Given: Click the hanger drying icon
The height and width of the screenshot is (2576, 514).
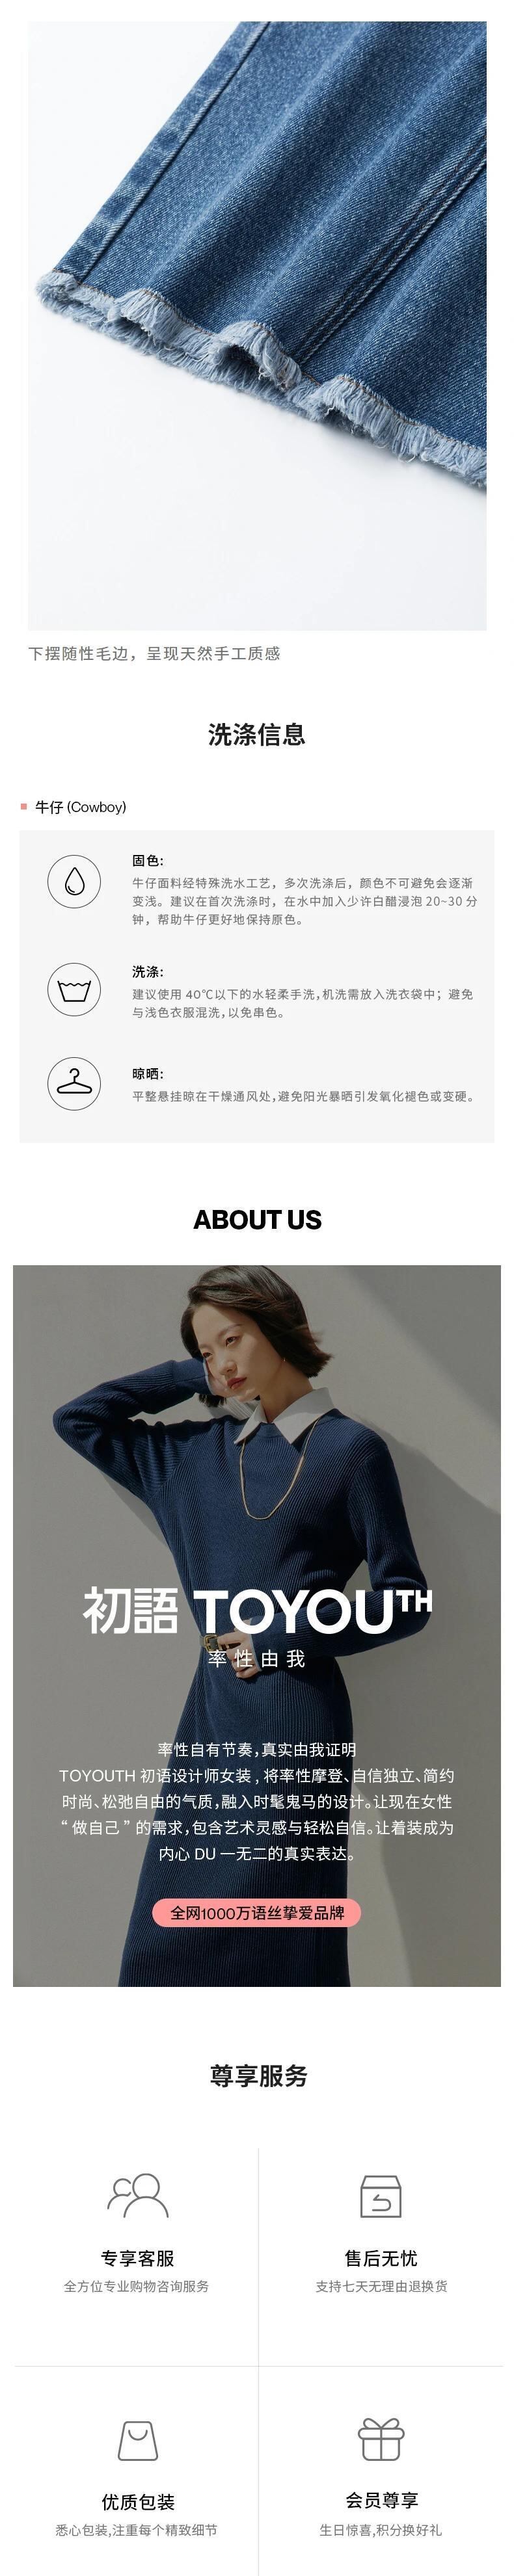Looking at the screenshot, I should pyautogui.click(x=74, y=1083).
